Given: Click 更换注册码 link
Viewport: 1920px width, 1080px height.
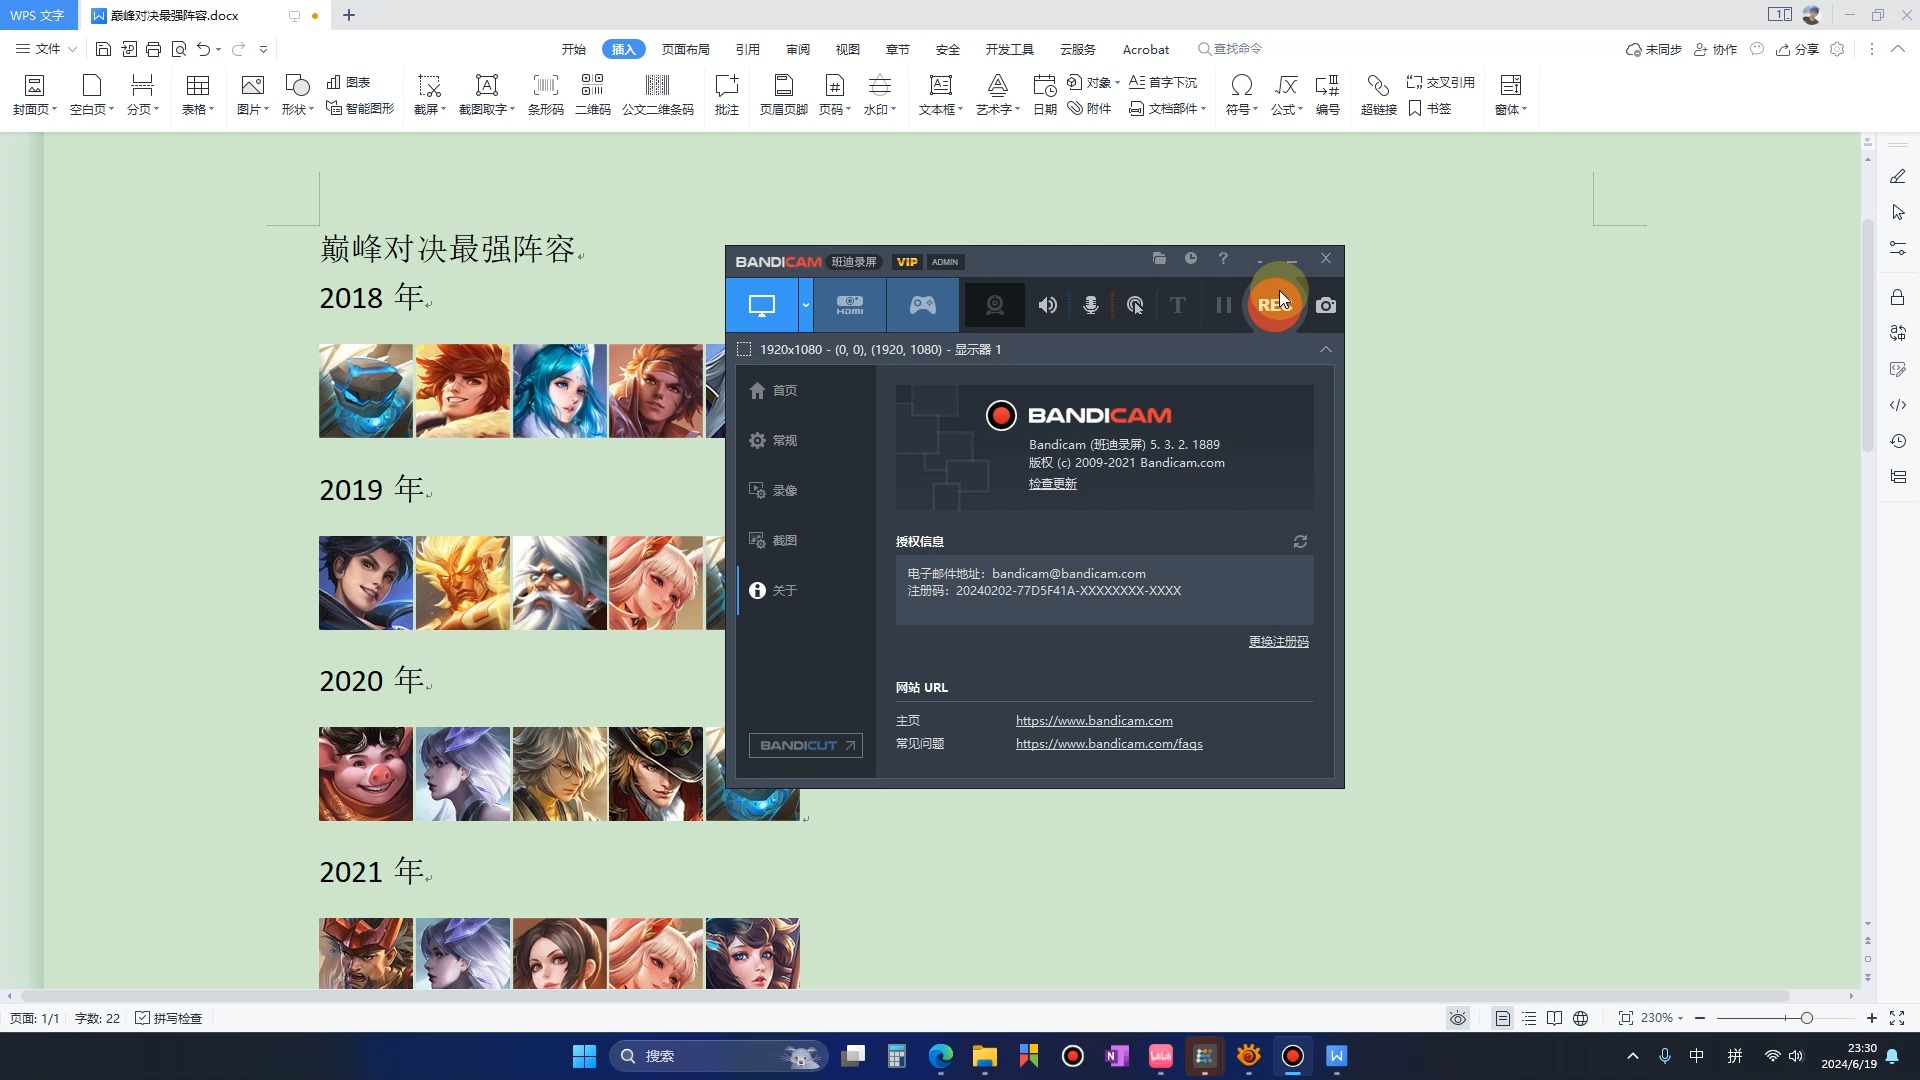Looking at the screenshot, I should pyautogui.click(x=1278, y=641).
